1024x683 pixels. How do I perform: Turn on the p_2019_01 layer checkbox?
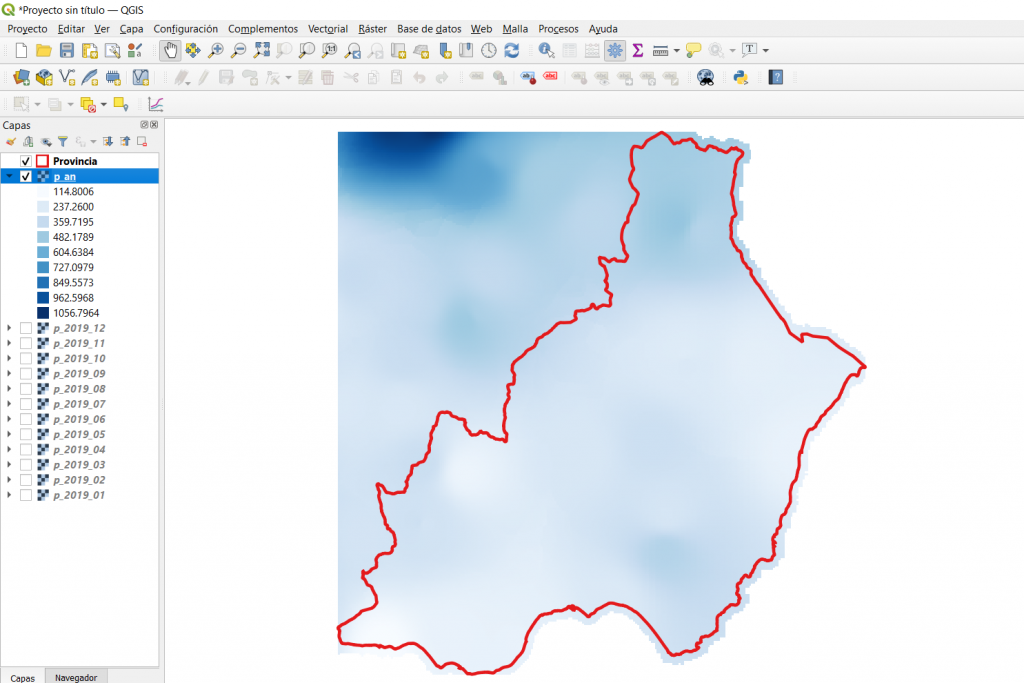pyautogui.click(x=26, y=495)
